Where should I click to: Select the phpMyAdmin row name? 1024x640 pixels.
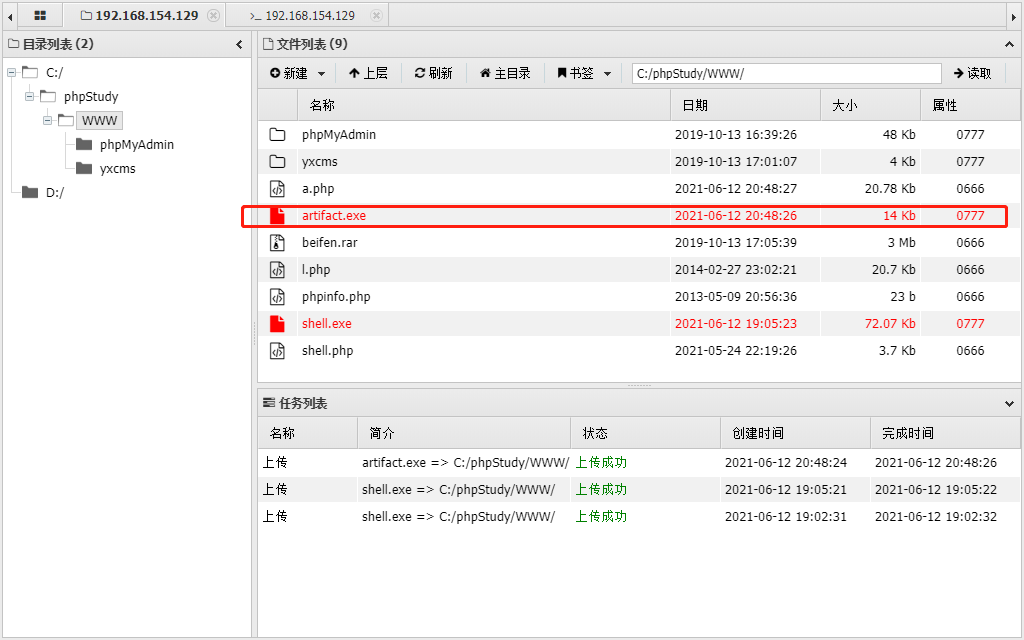point(339,135)
